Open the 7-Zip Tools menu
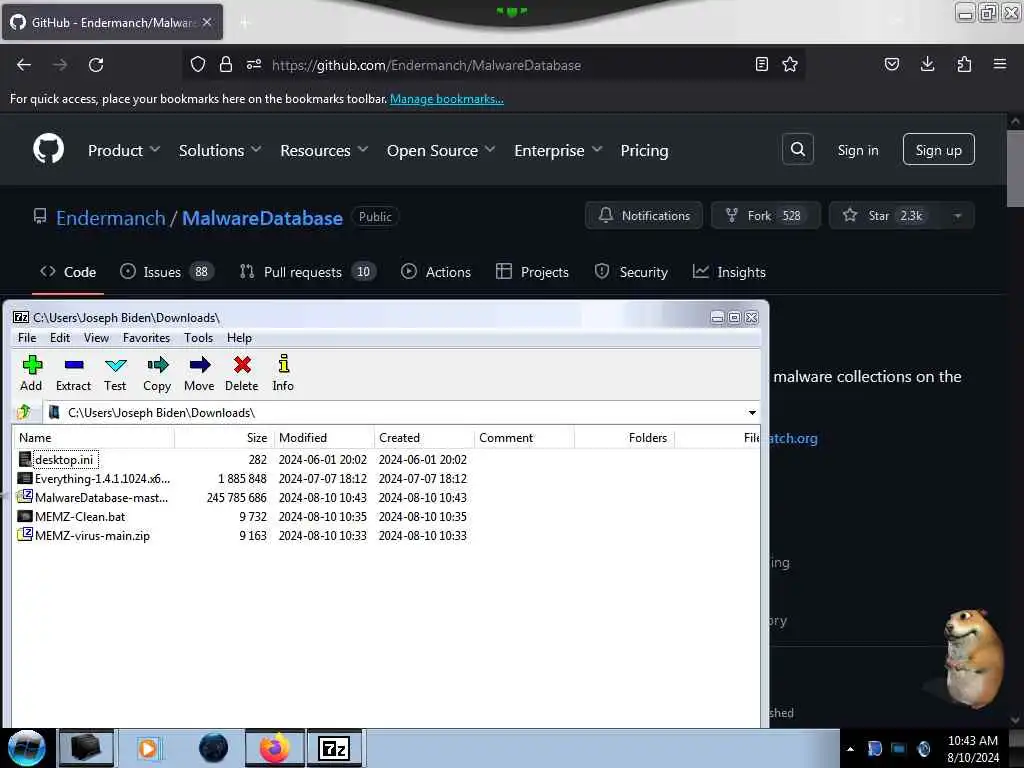 tap(199, 338)
